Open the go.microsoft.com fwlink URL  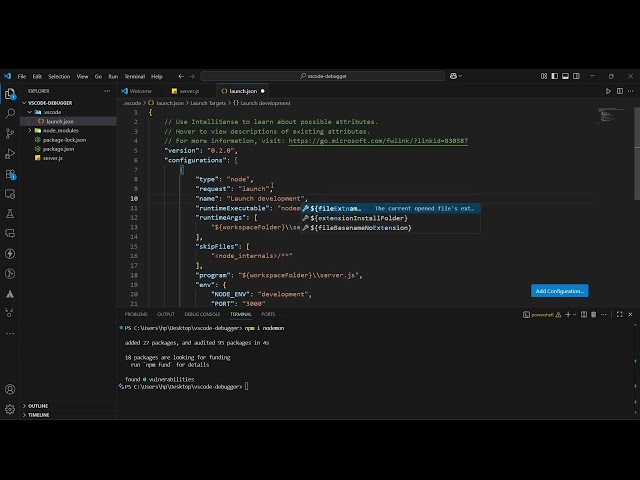(378, 141)
